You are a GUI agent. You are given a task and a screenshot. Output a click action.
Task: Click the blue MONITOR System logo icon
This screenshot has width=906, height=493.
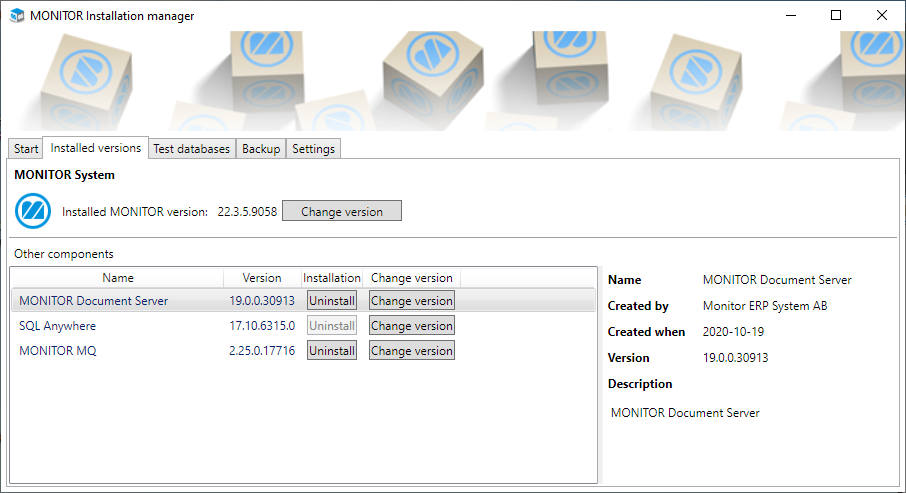point(33,212)
